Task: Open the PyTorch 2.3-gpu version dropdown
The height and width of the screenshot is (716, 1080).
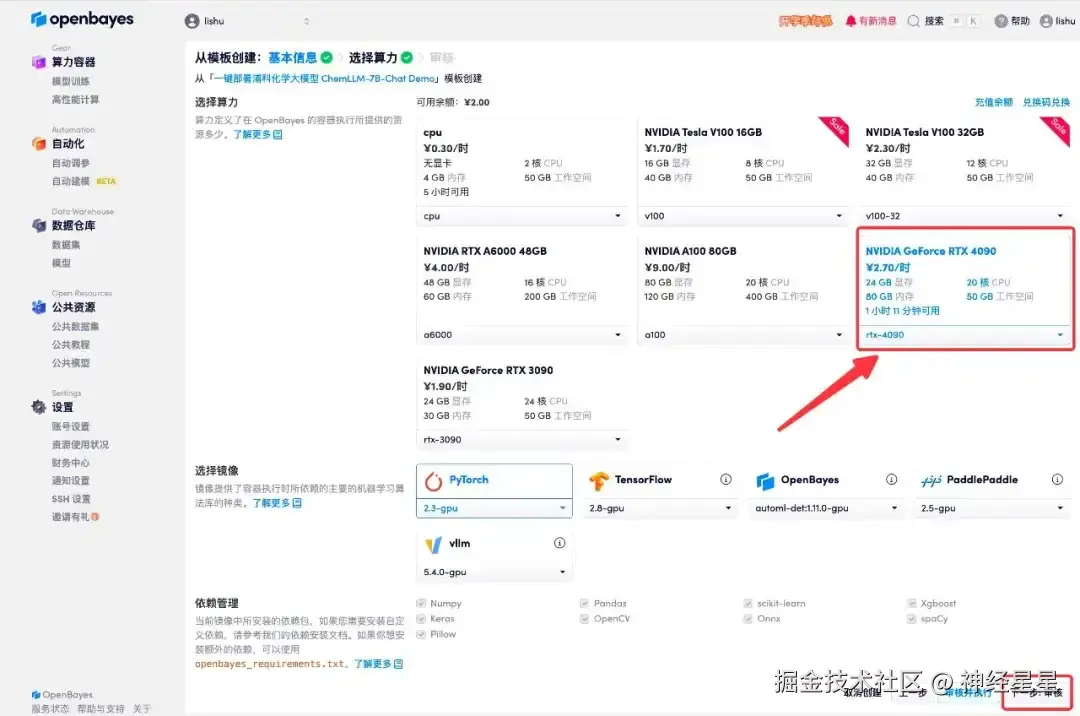Action: pos(495,508)
